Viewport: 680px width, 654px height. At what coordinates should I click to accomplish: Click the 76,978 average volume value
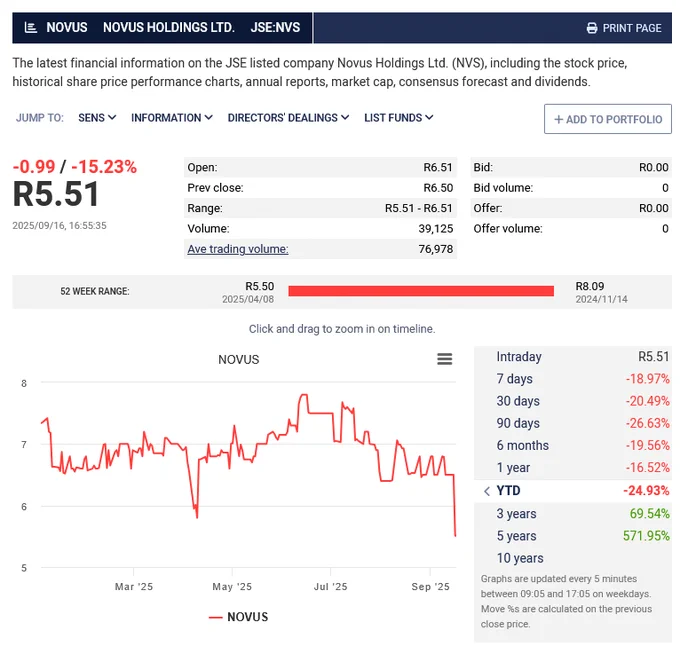click(x=435, y=249)
